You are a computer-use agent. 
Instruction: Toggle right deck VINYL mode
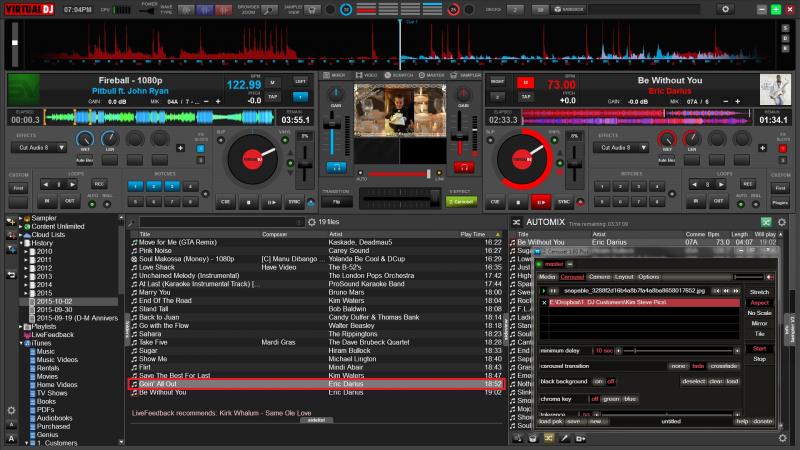coord(555,140)
